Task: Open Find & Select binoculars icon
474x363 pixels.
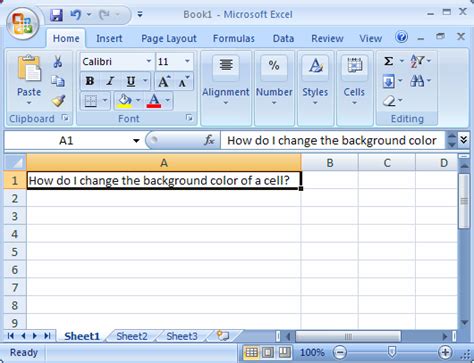Action: point(417,81)
